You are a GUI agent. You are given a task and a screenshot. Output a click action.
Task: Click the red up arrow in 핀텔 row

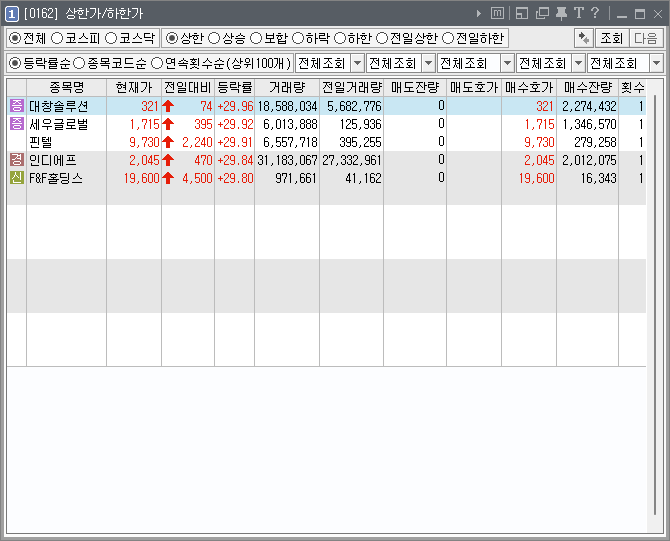168,141
